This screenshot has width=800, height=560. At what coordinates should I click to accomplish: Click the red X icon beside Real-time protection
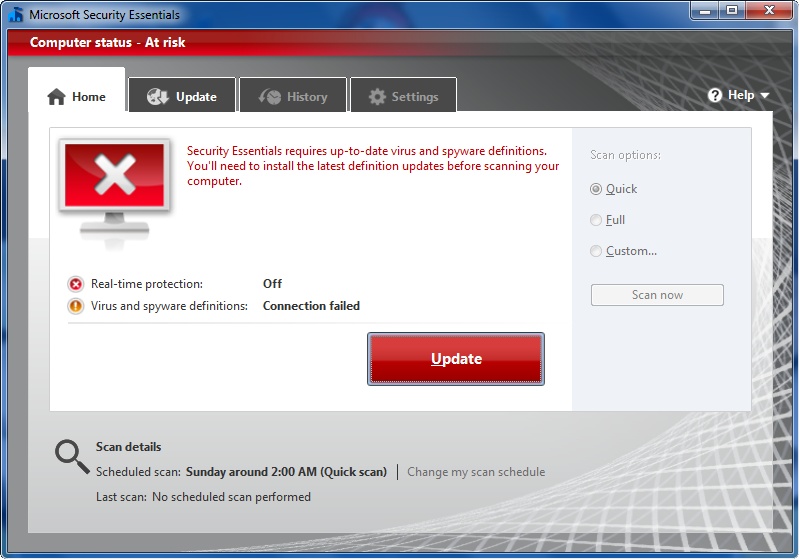(x=76, y=284)
